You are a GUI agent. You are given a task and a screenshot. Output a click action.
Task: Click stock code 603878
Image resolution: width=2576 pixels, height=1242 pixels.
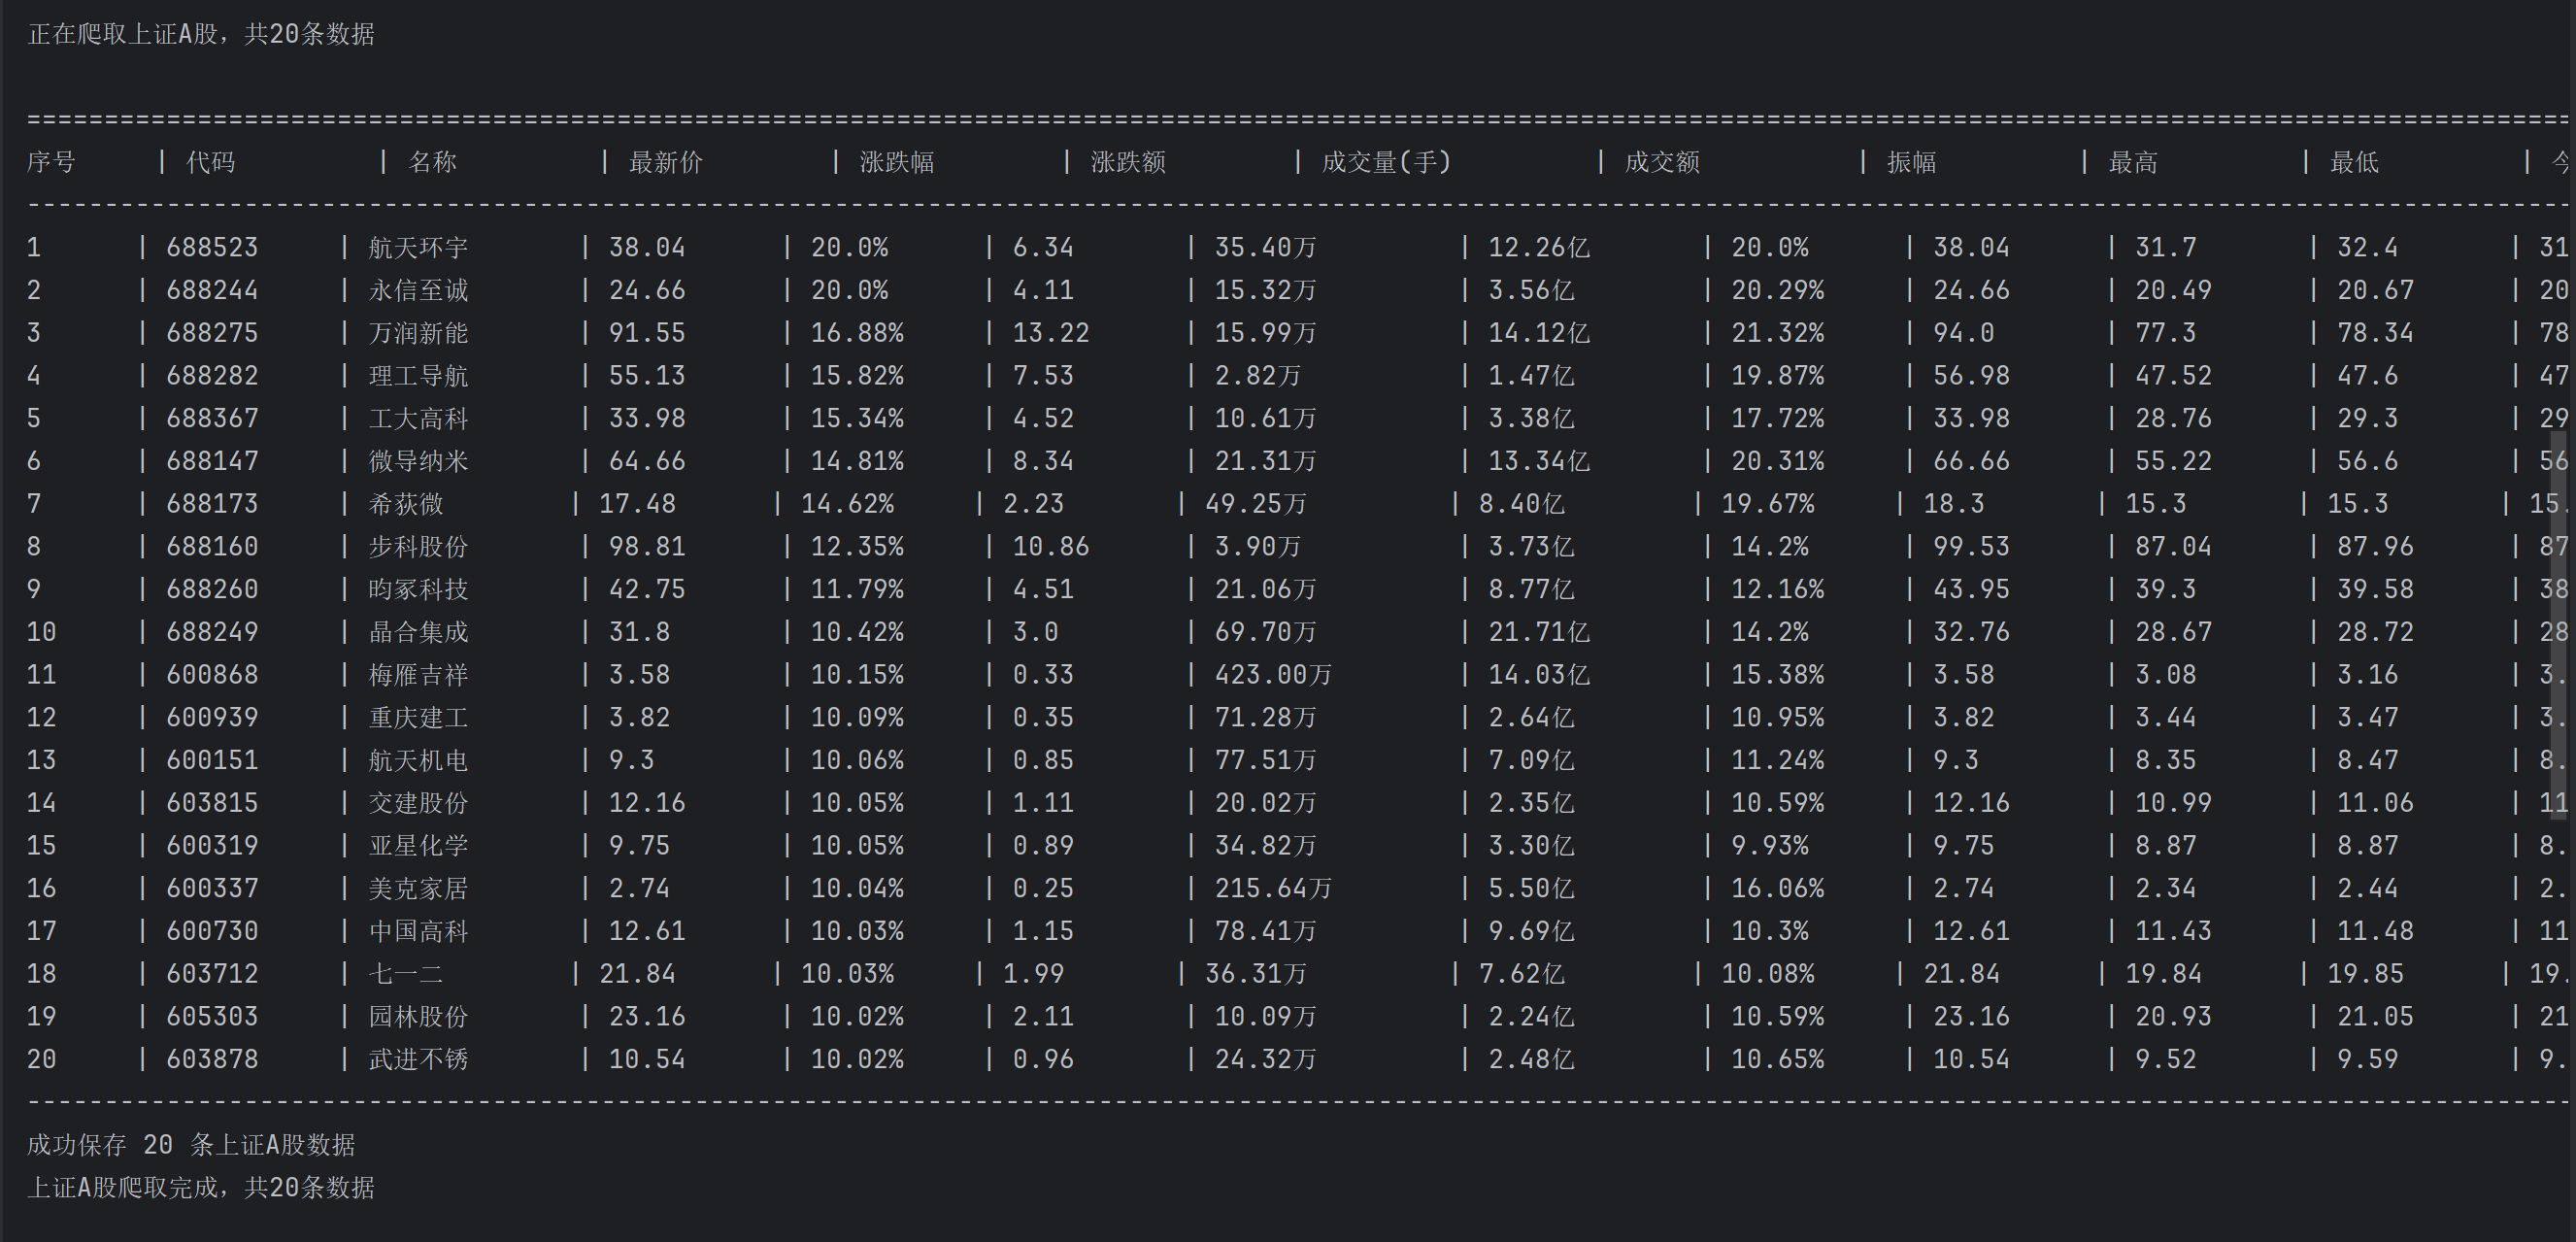point(212,1059)
